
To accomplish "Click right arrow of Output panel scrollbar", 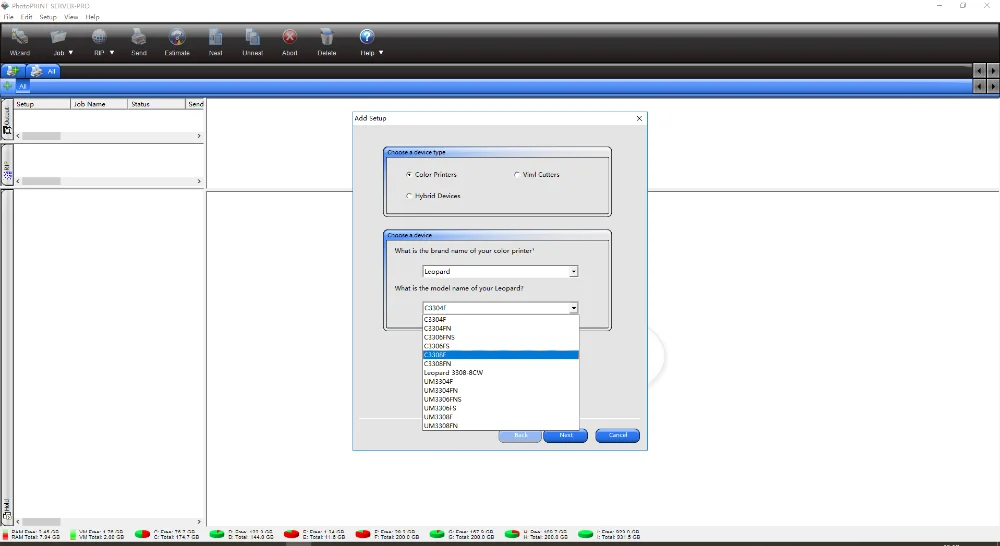I will (x=199, y=136).
